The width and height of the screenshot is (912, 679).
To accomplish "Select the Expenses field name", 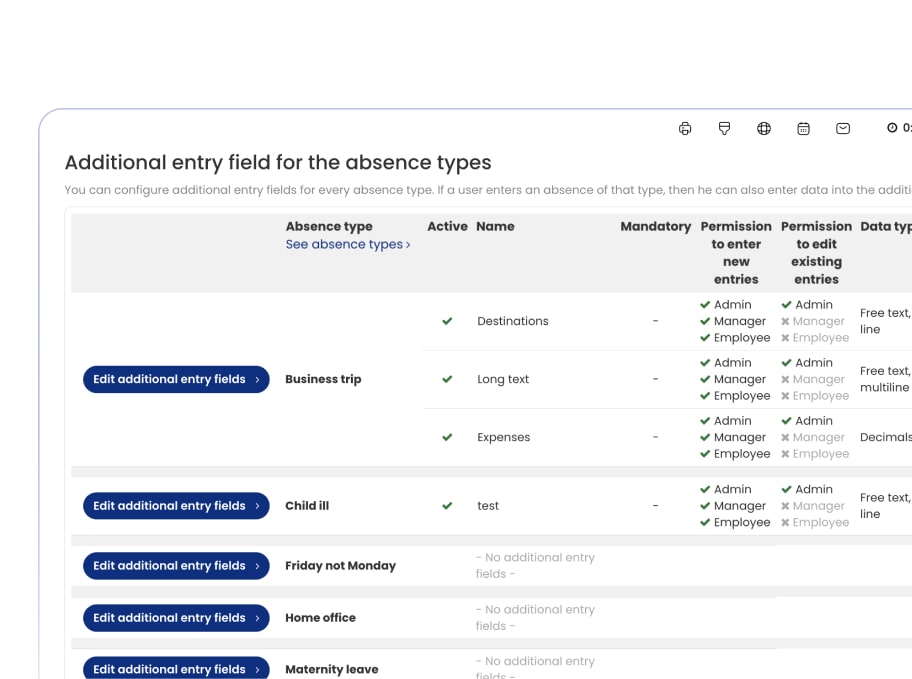I will point(503,437).
